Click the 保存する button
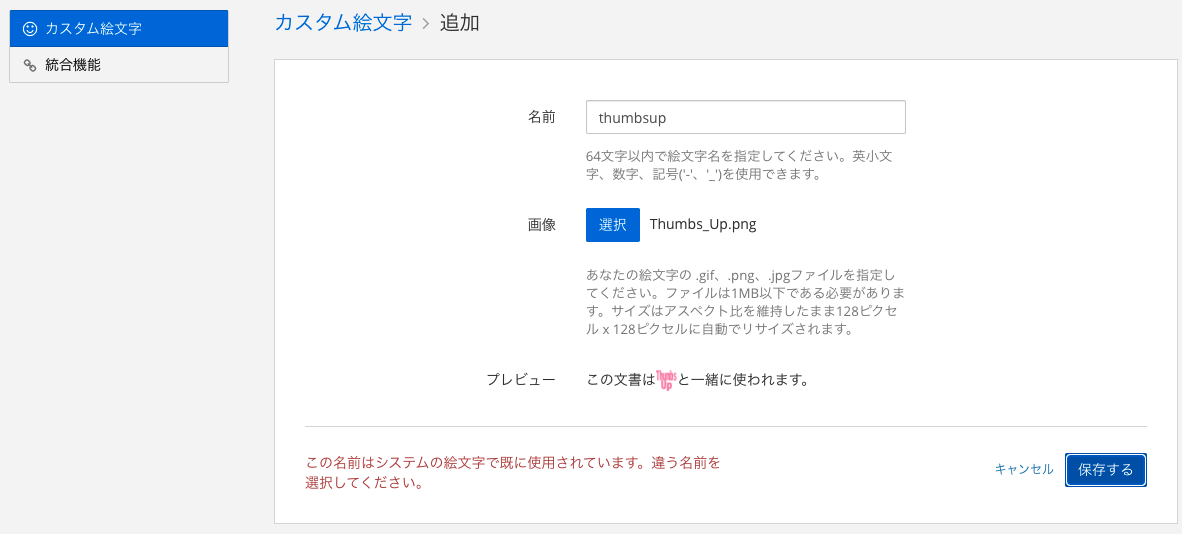The height and width of the screenshot is (534, 1182). coord(1106,470)
